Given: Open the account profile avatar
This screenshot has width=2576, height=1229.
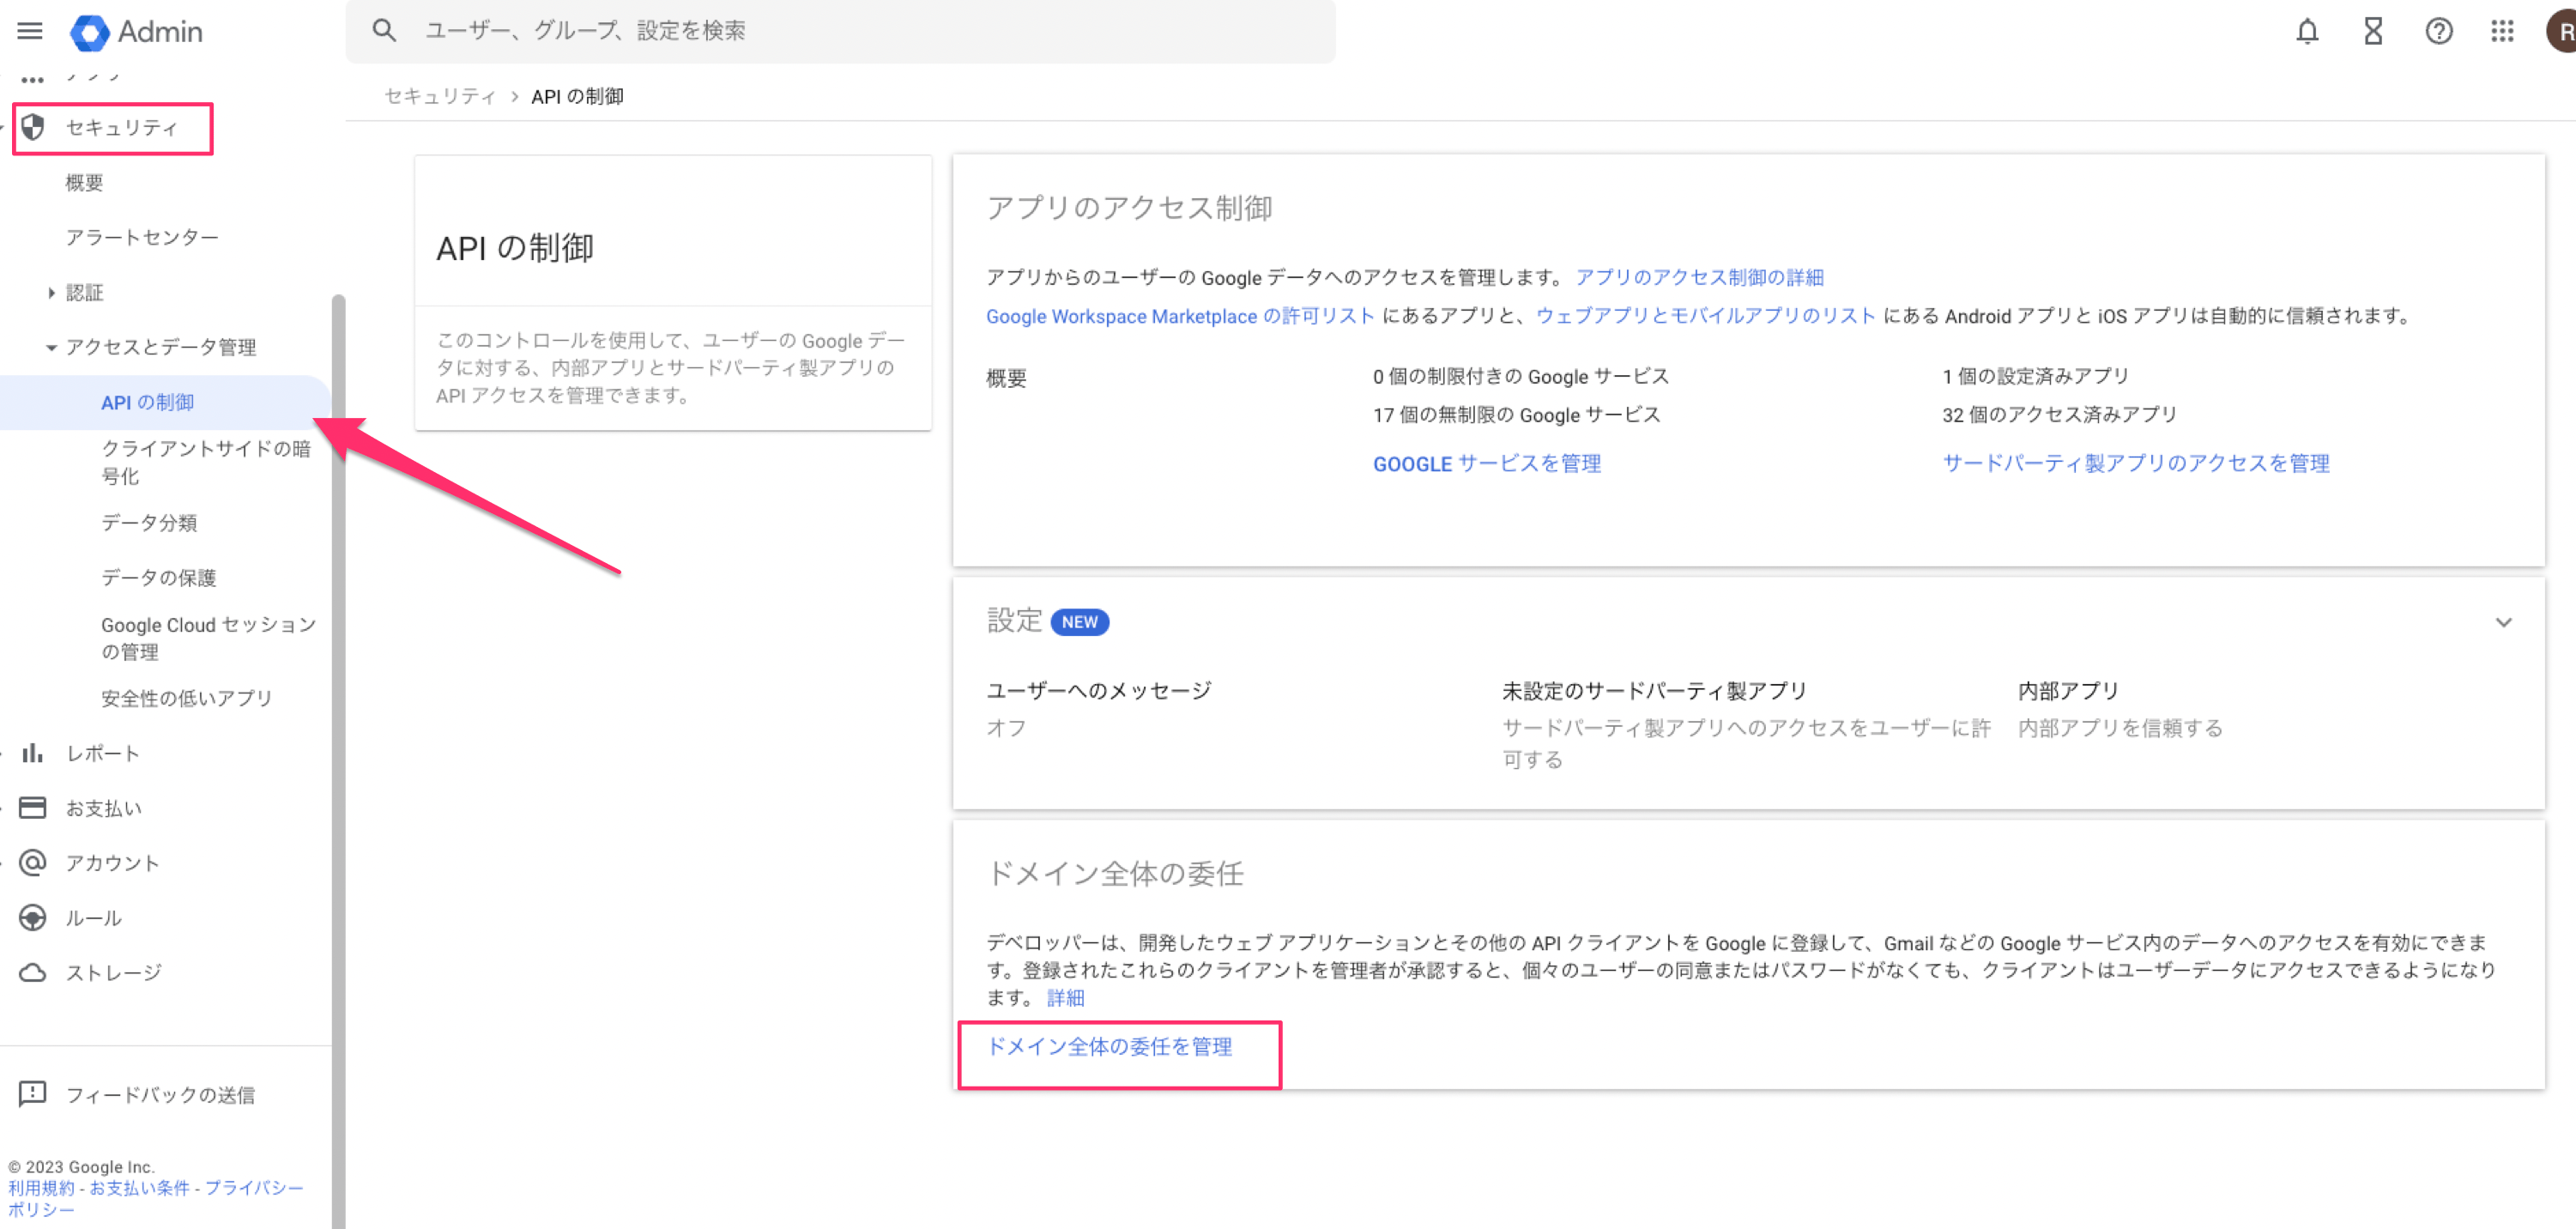Looking at the screenshot, I should [x=2561, y=32].
